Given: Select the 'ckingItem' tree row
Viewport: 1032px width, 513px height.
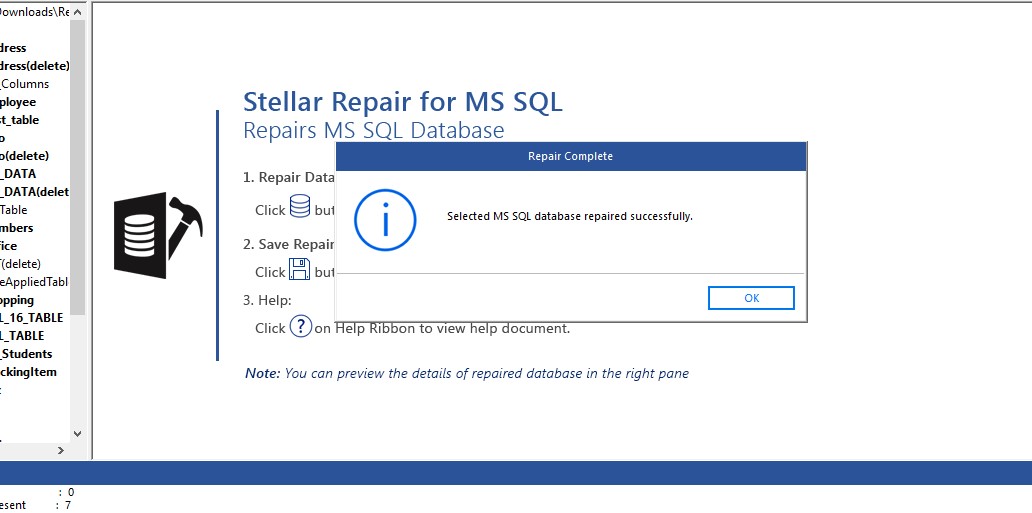Looking at the screenshot, I should coord(28,371).
